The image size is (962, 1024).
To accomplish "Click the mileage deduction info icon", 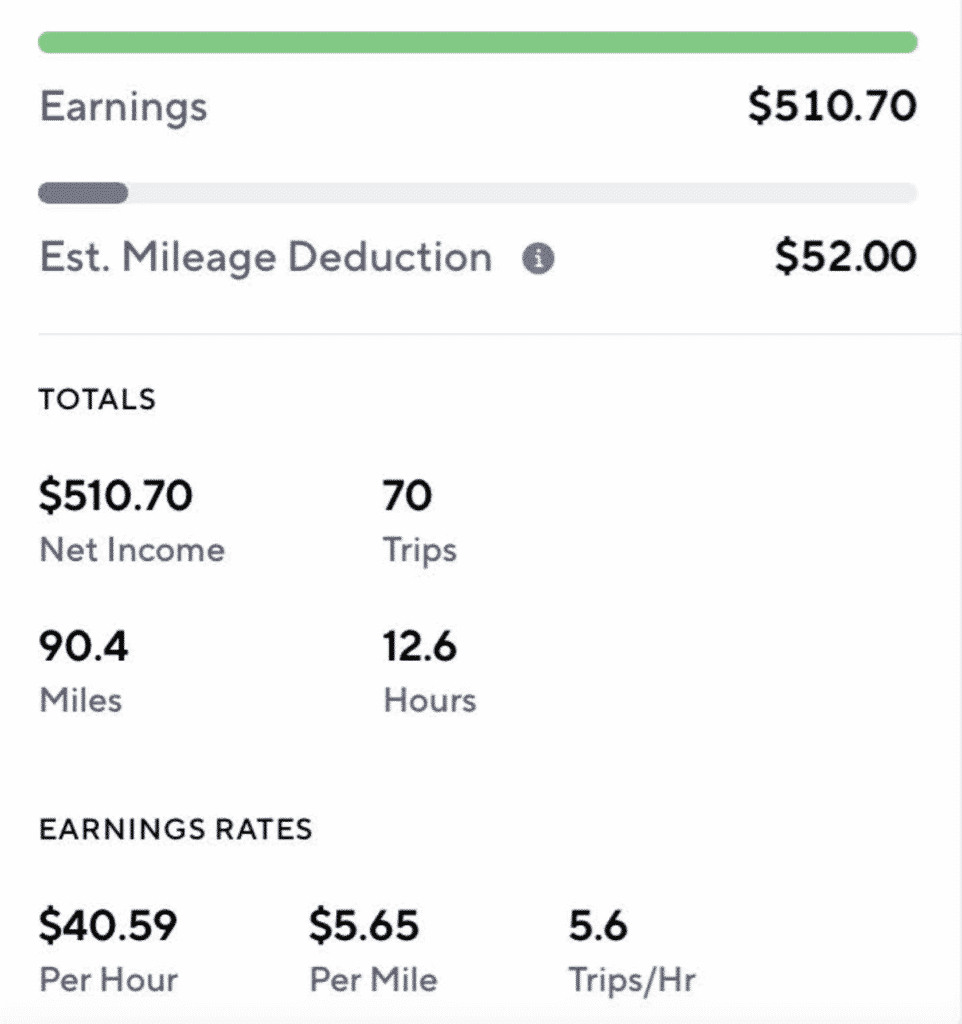I will pos(538,258).
